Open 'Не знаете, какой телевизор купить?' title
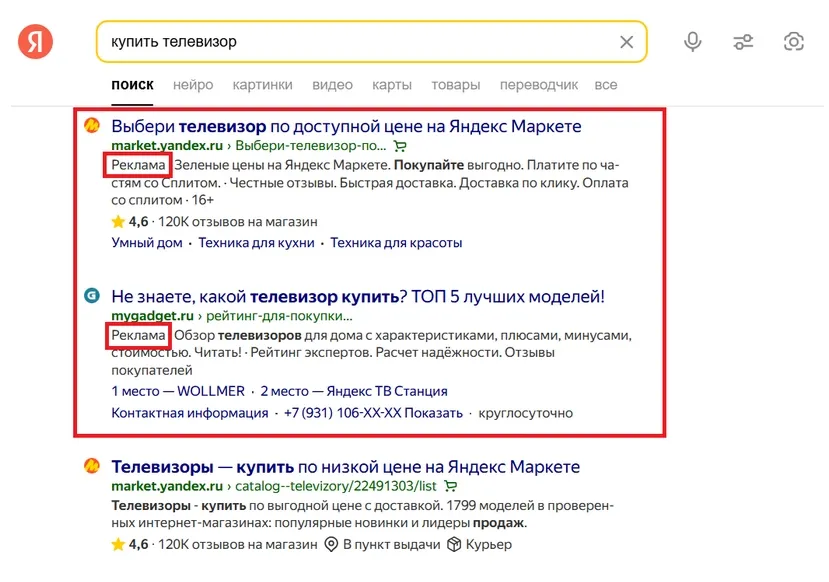This screenshot has height=582, width=829. (x=358, y=297)
